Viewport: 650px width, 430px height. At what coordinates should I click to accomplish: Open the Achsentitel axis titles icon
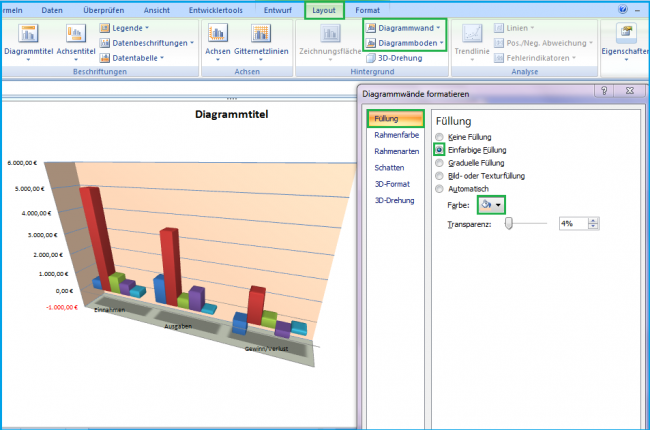75,33
